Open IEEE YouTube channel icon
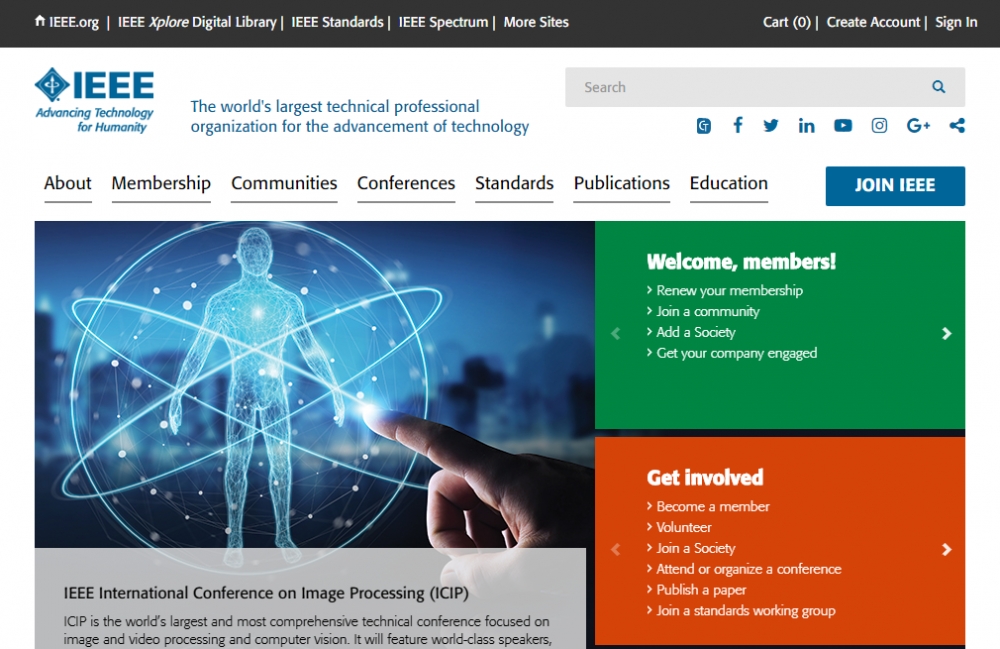 tap(843, 125)
